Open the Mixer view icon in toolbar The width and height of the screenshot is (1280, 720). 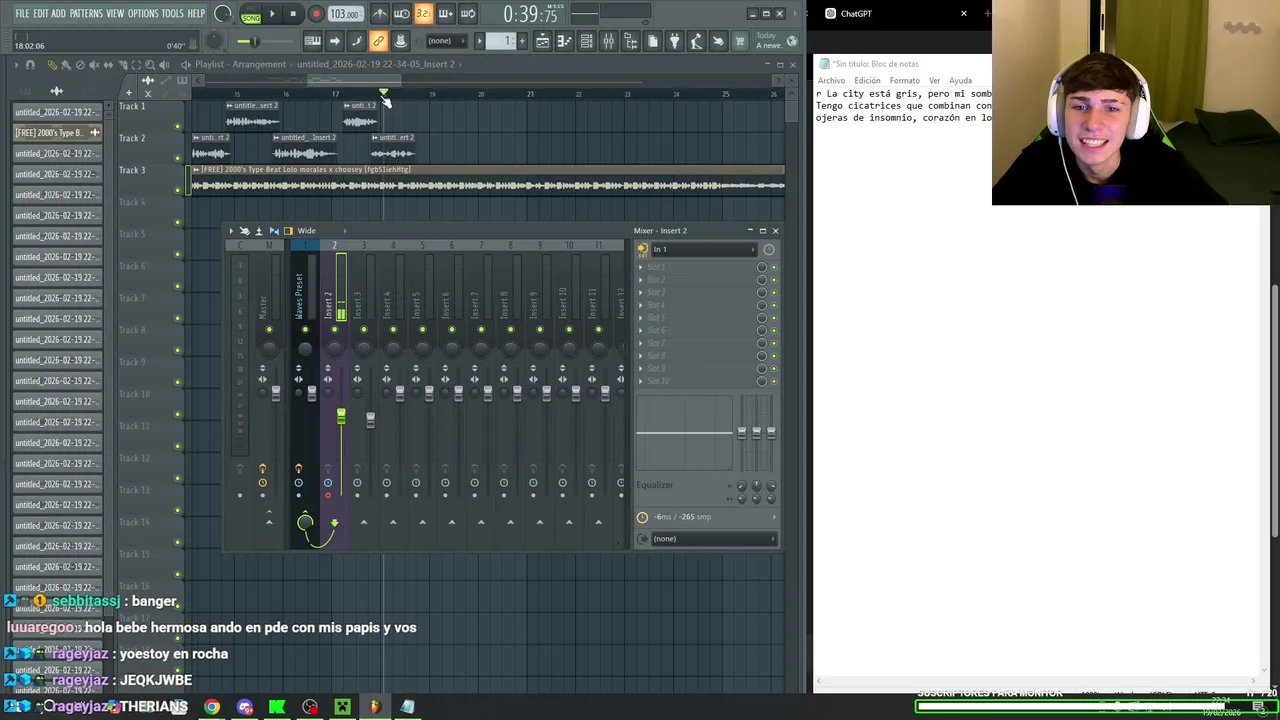click(608, 41)
